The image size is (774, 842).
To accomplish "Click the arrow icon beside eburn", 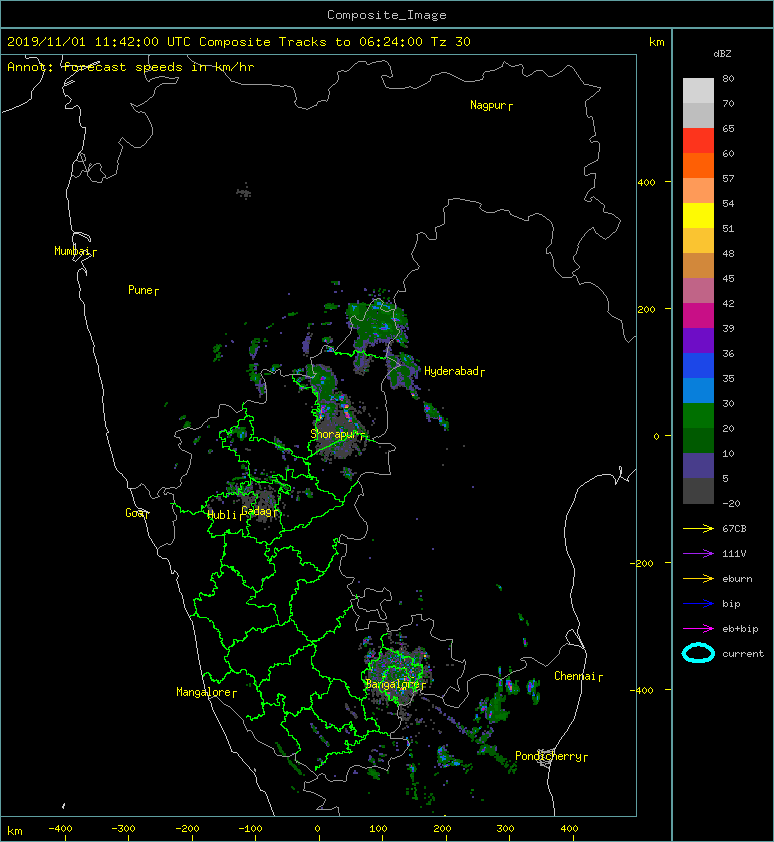I will tap(698, 578).
